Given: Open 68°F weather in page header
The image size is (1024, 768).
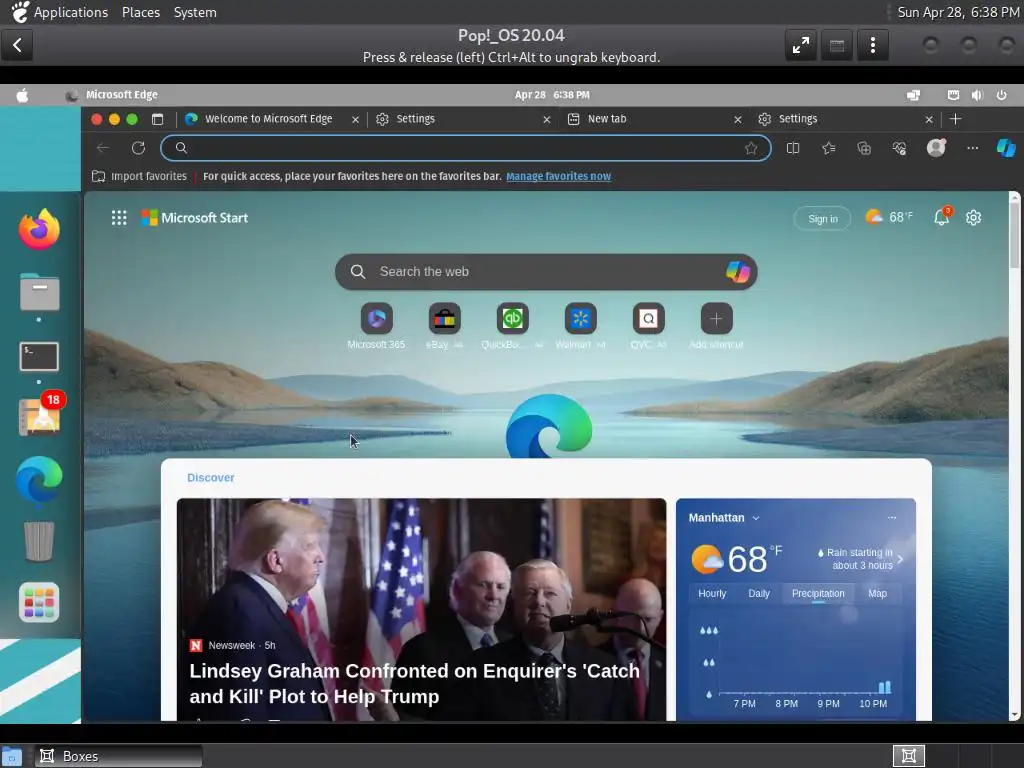Looking at the screenshot, I should pyautogui.click(x=889, y=217).
